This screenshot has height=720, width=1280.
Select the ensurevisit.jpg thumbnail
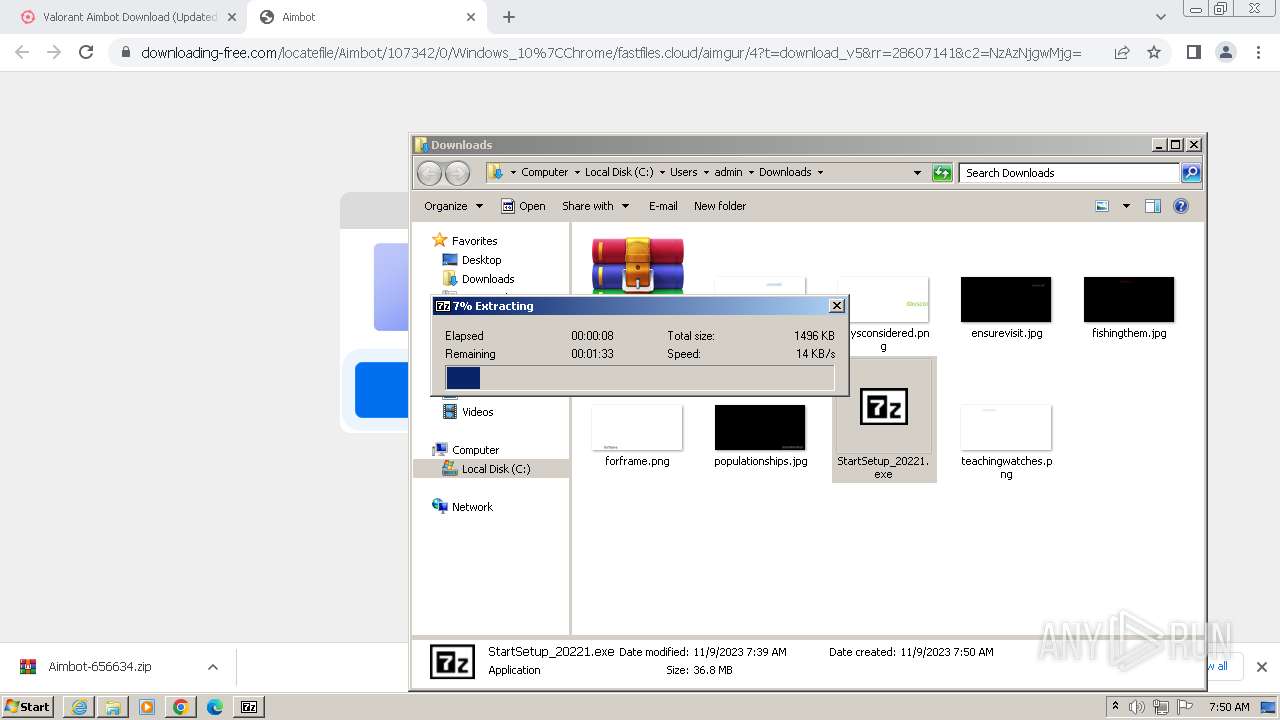tap(1006, 300)
